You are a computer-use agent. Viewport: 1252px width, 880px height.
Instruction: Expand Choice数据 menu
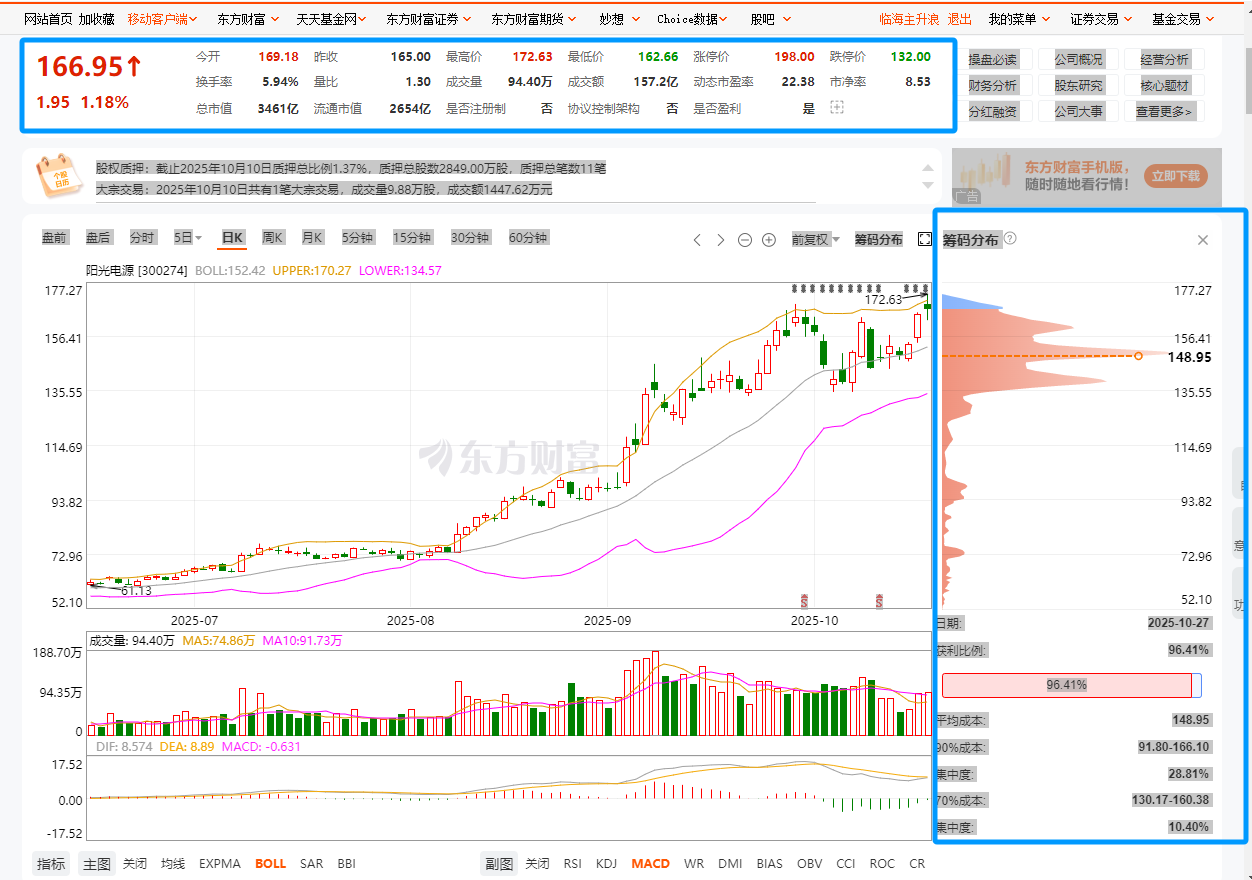pyautogui.click(x=693, y=19)
